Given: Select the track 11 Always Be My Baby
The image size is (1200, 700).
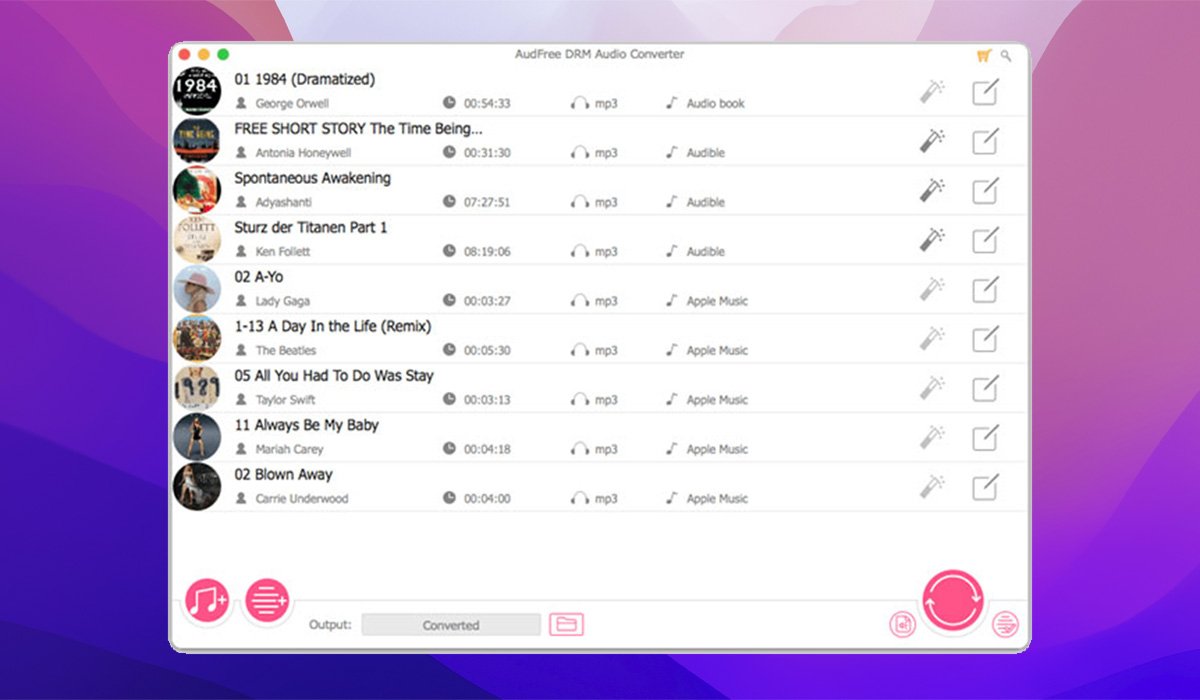Looking at the screenshot, I should 306,425.
